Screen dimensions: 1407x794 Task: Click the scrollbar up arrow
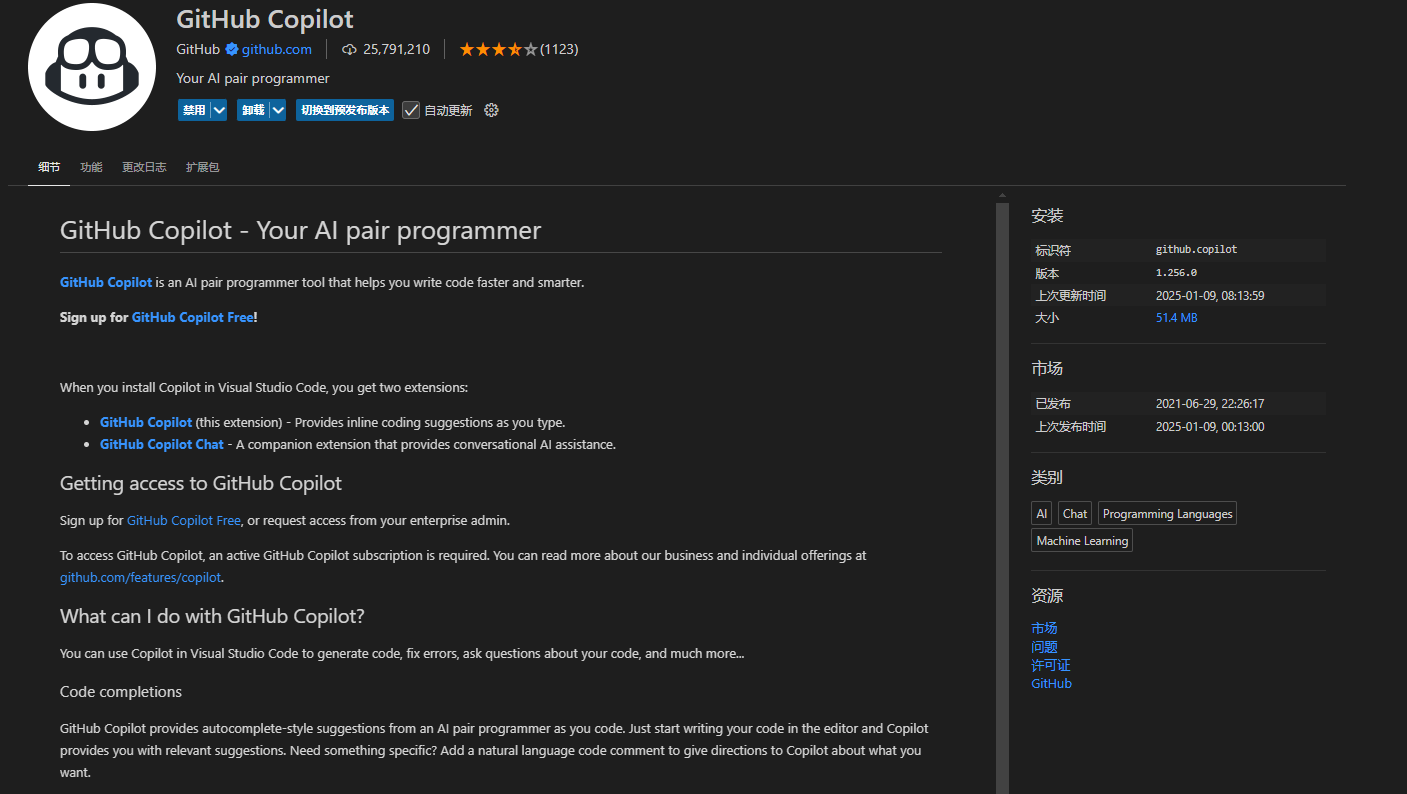coord(1002,195)
